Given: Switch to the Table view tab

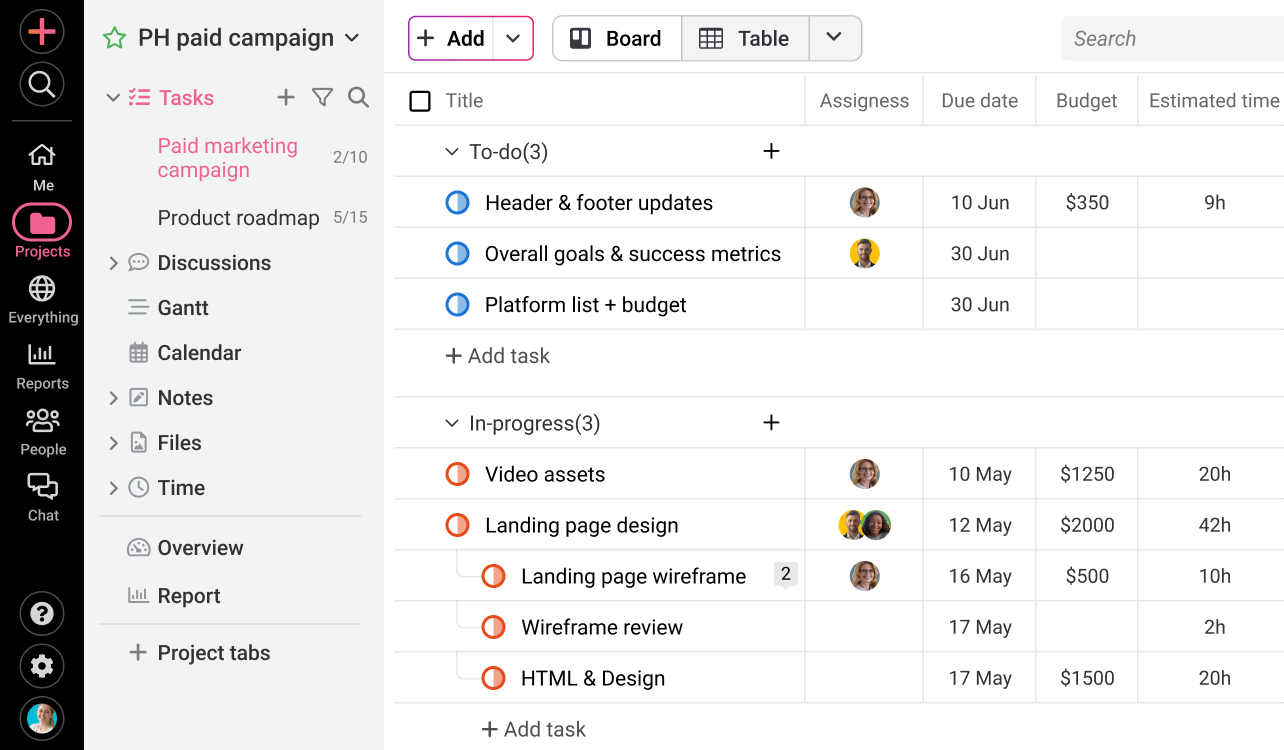Looking at the screenshot, I should (x=745, y=38).
